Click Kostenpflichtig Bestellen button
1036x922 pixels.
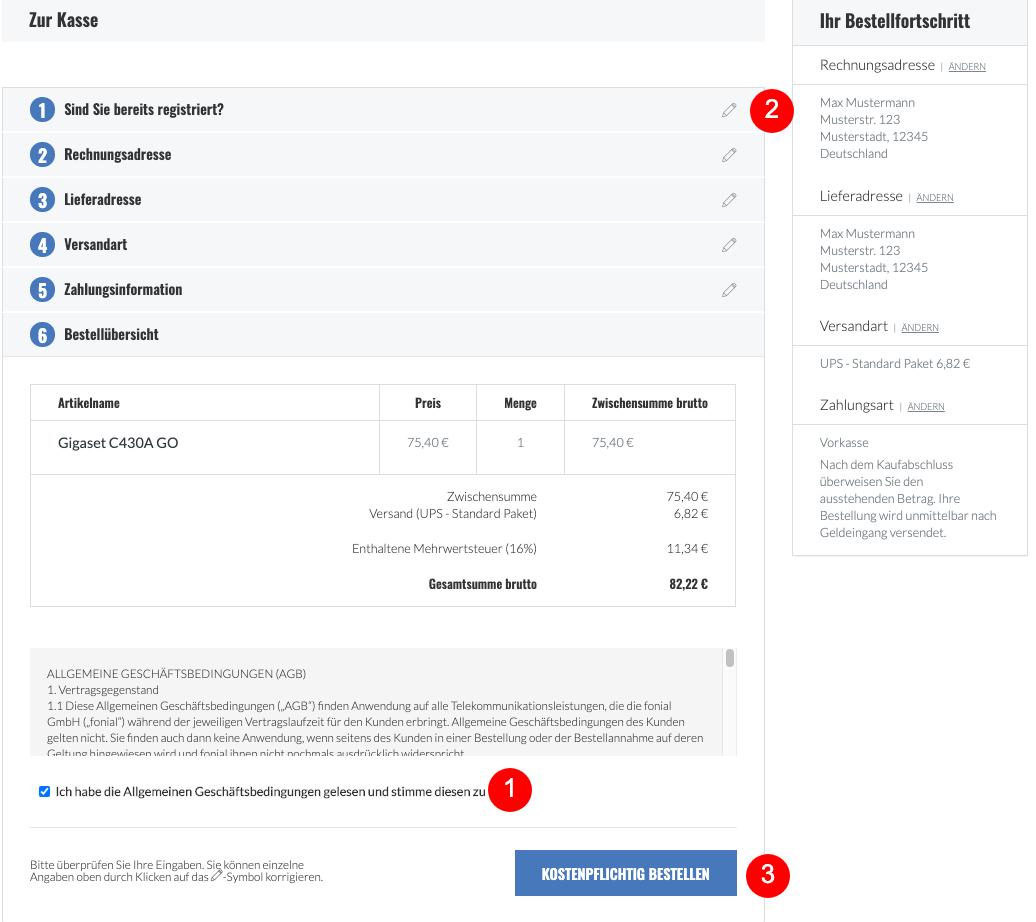point(625,873)
